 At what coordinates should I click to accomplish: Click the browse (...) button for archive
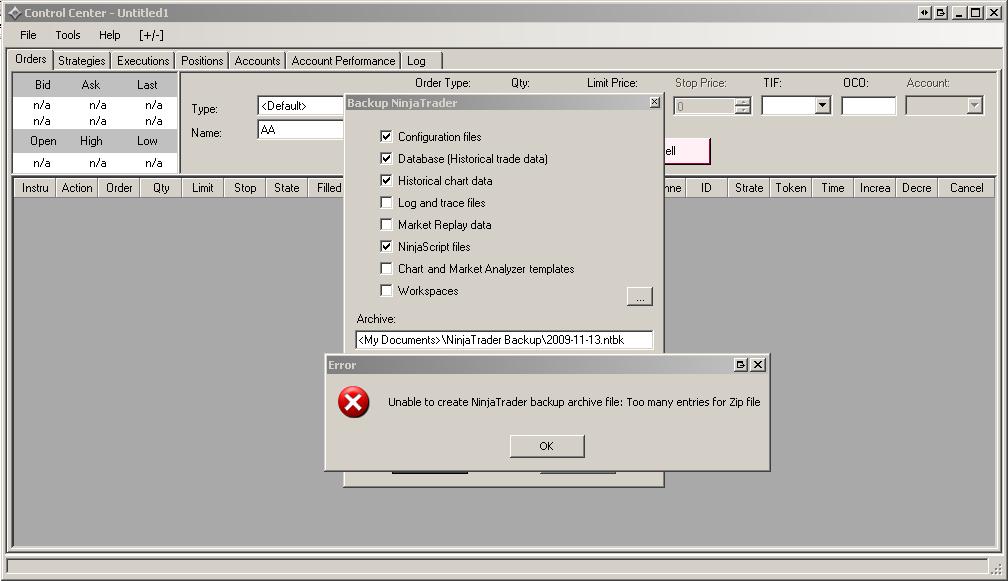pyautogui.click(x=640, y=296)
